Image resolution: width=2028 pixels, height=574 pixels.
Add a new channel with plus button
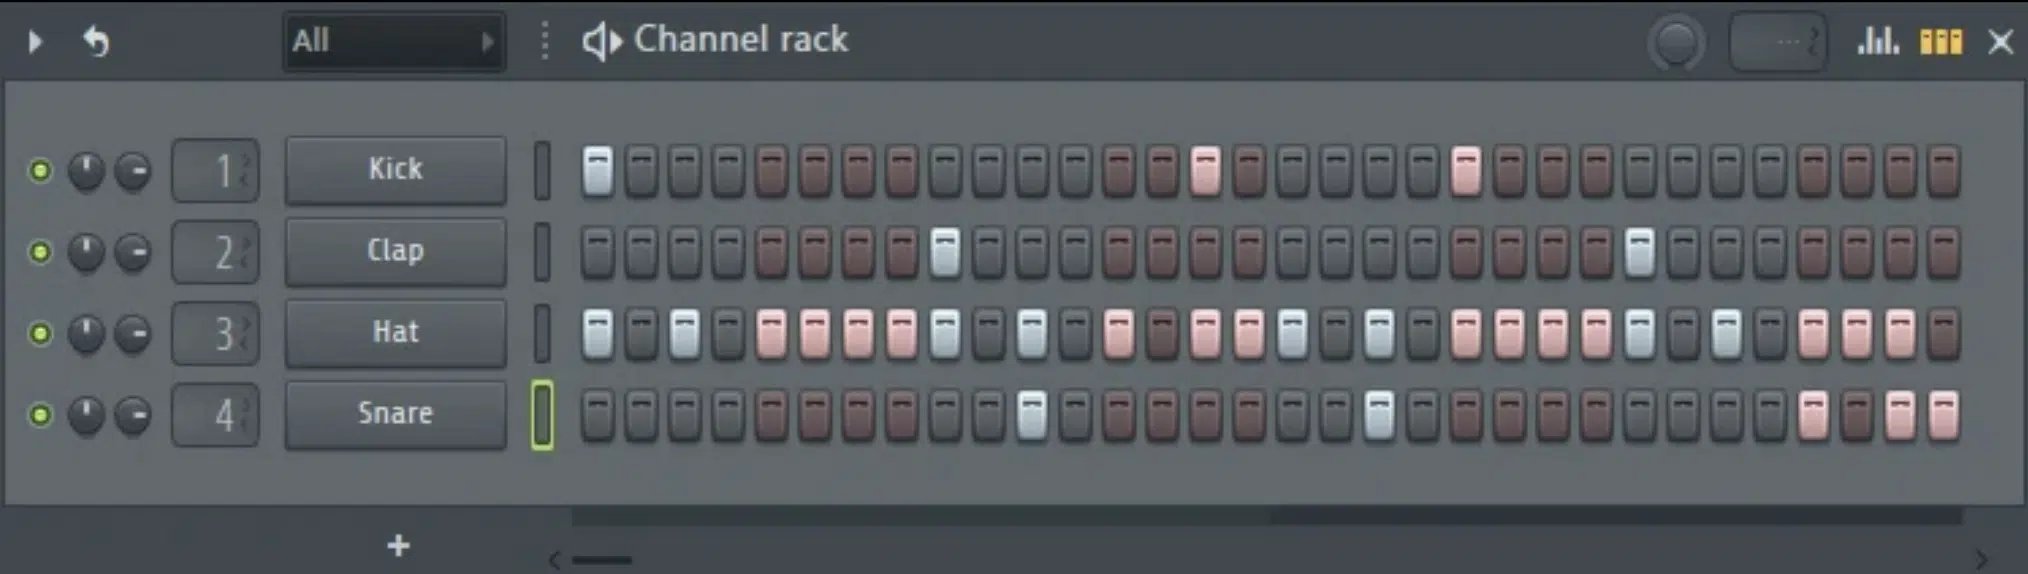(x=398, y=545)
